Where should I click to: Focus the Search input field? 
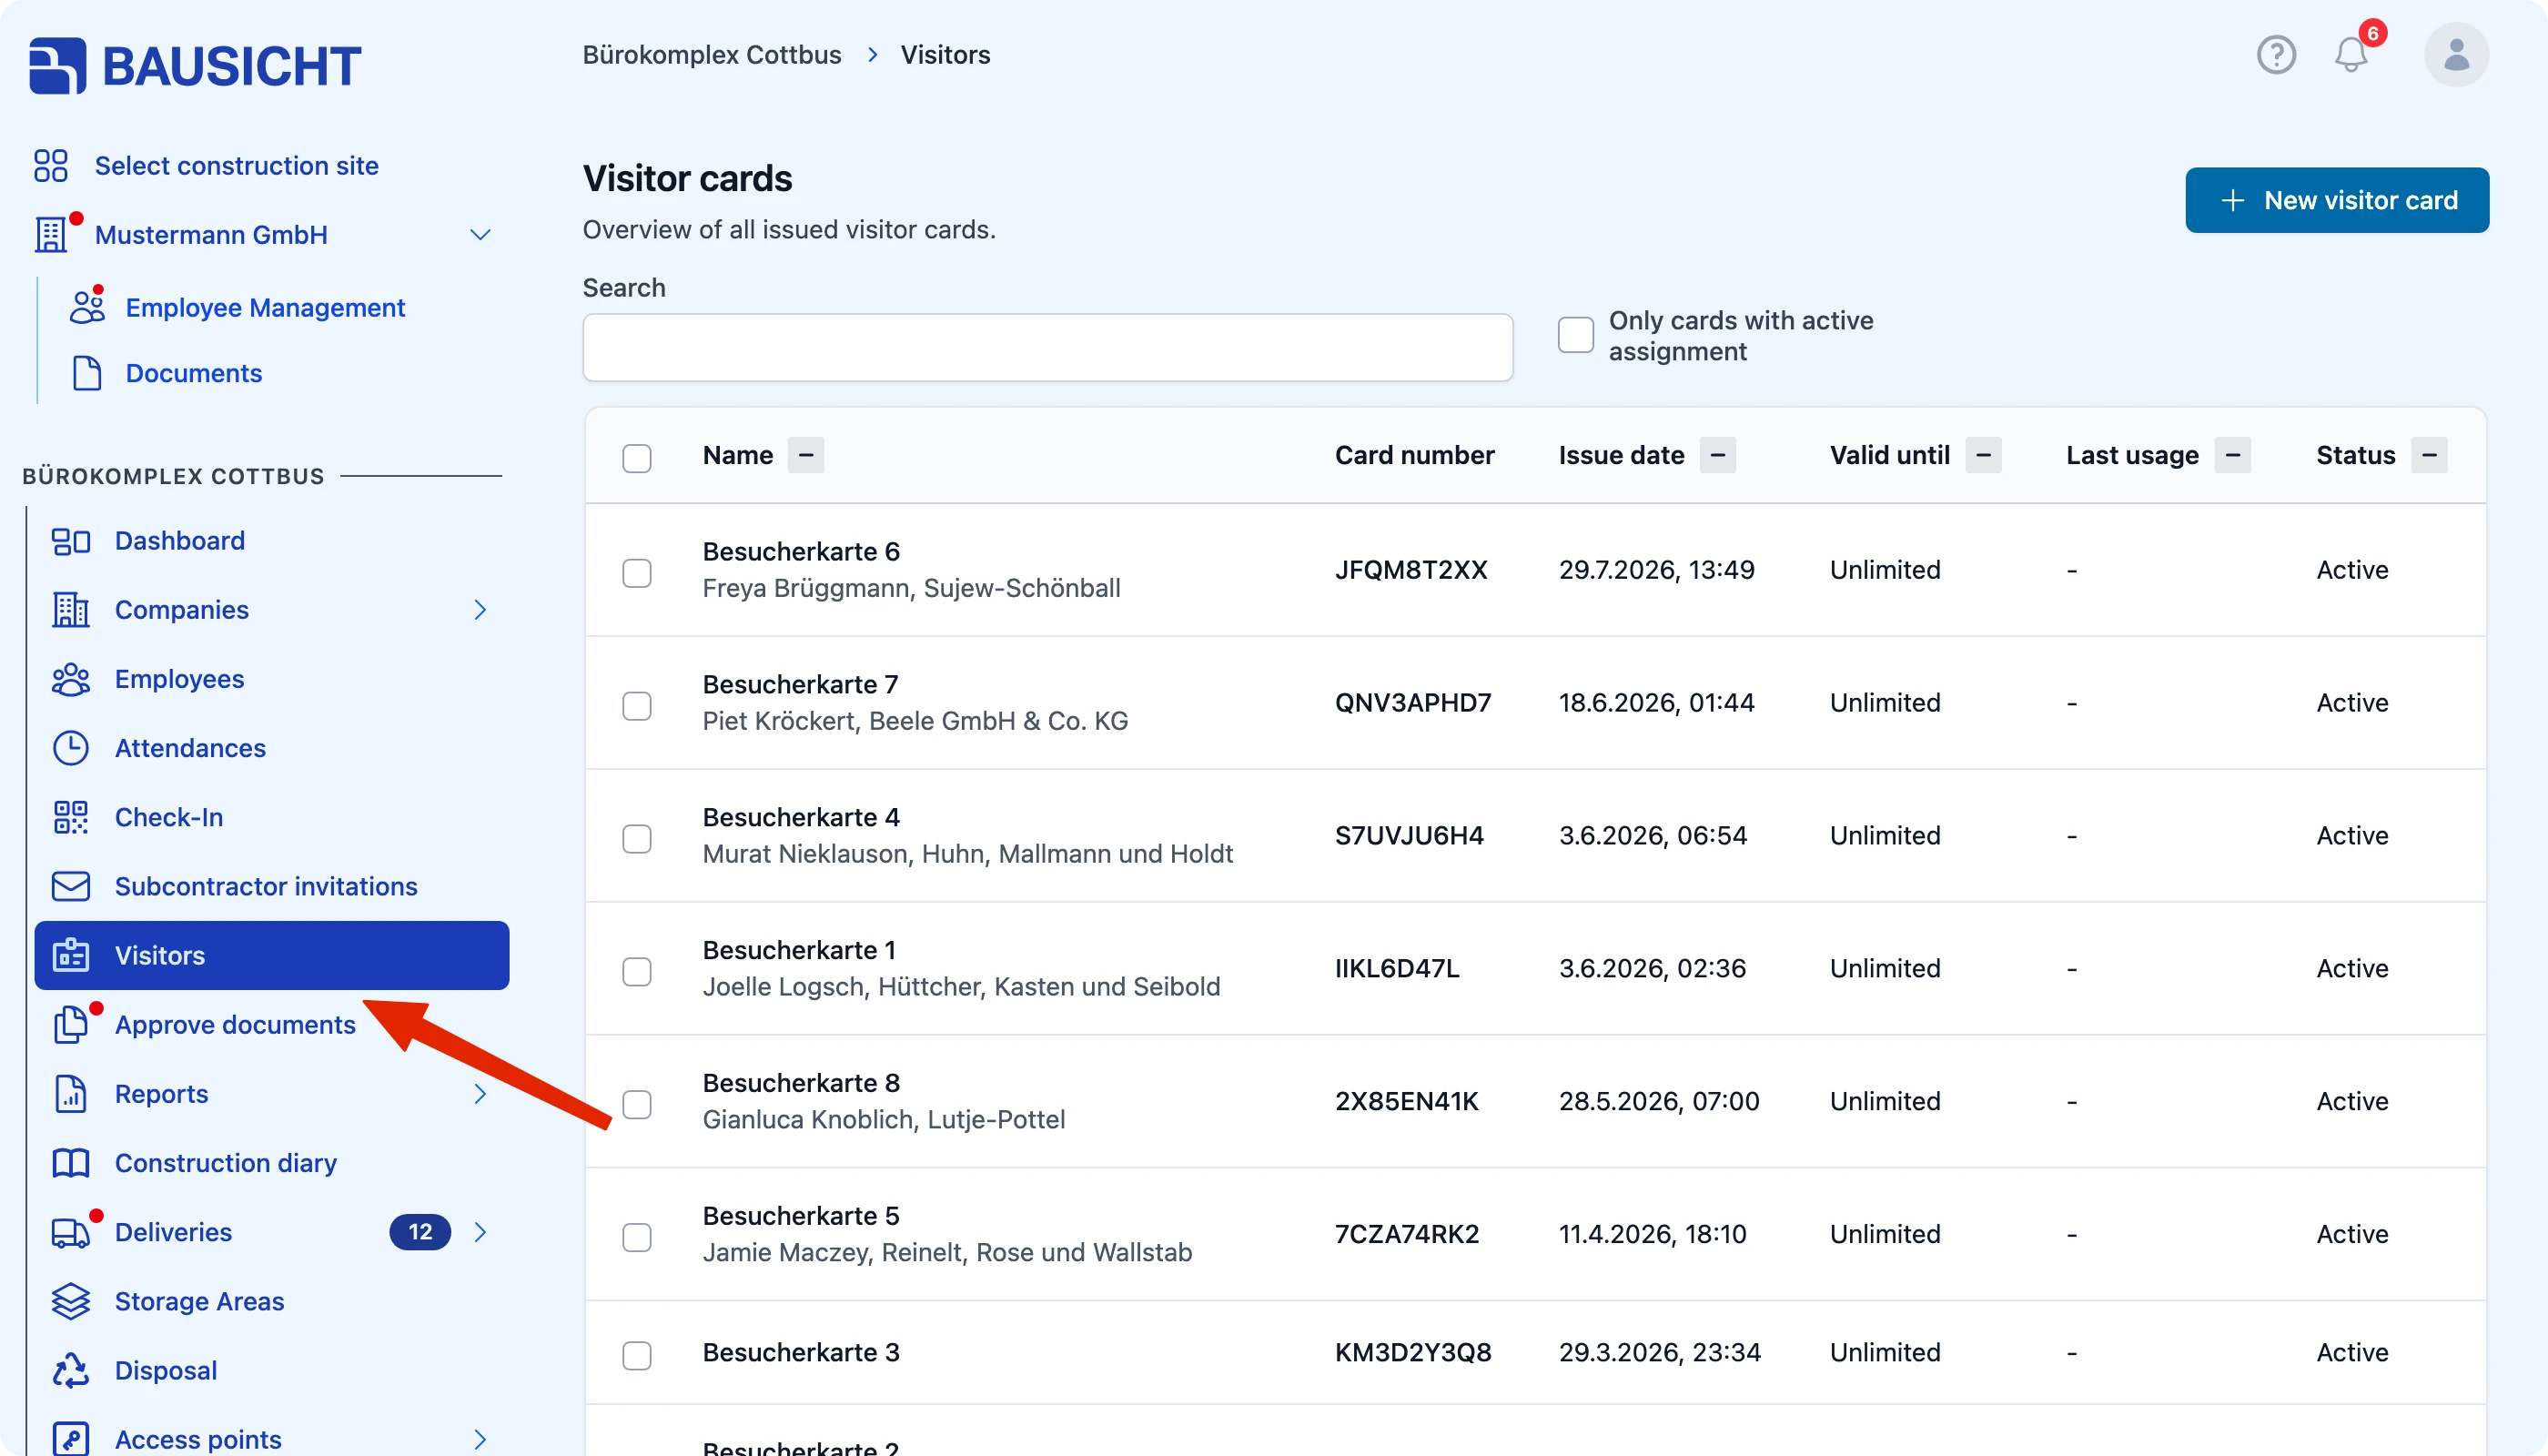tap(1047, 347)
